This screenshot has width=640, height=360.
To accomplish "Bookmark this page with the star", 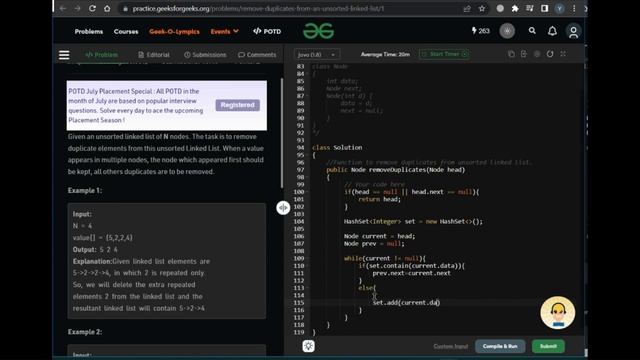I will pyautogui.click(x=482, y=9).
